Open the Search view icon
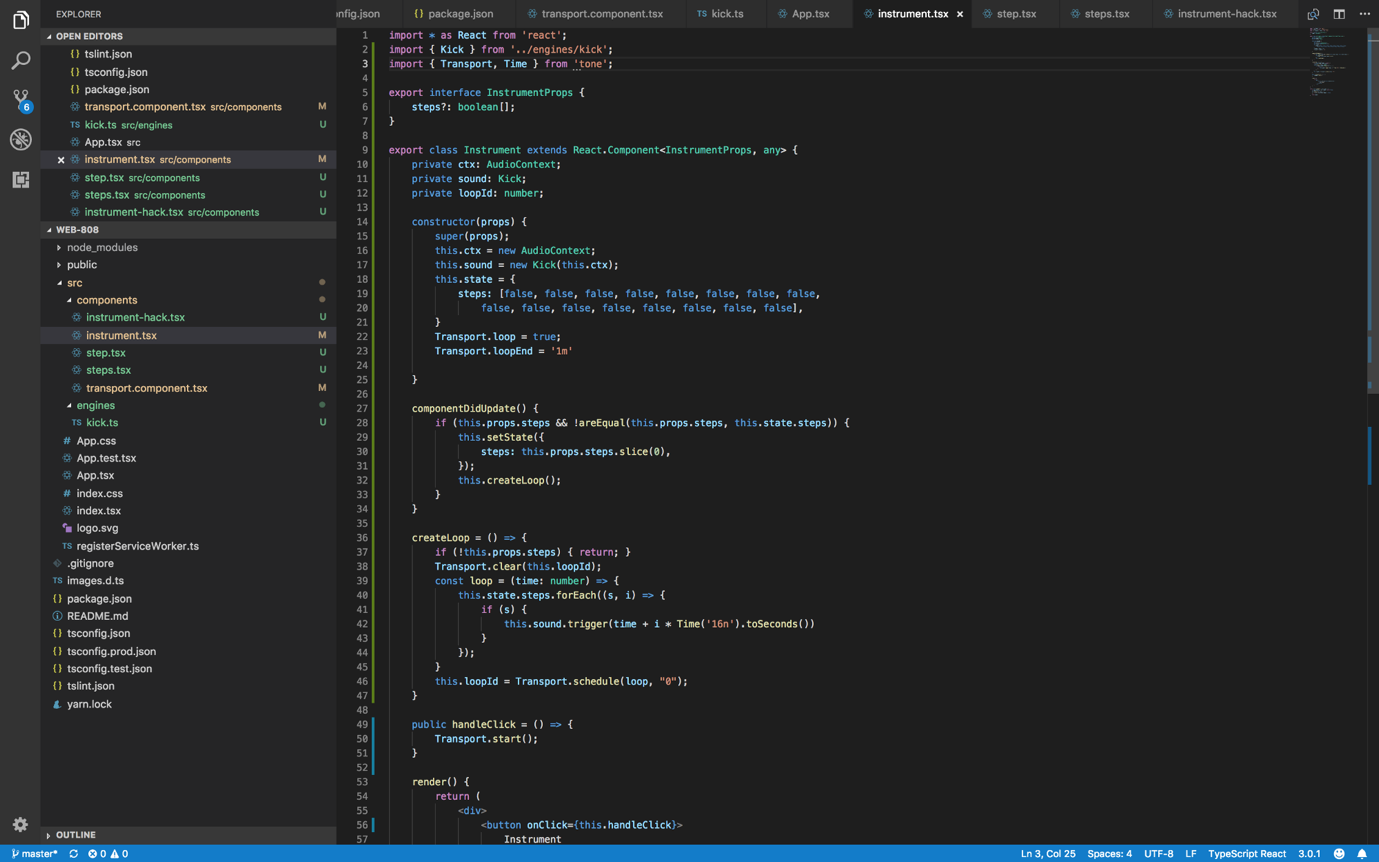Viewport: 1379px width, 862px height. click(20, 61)
